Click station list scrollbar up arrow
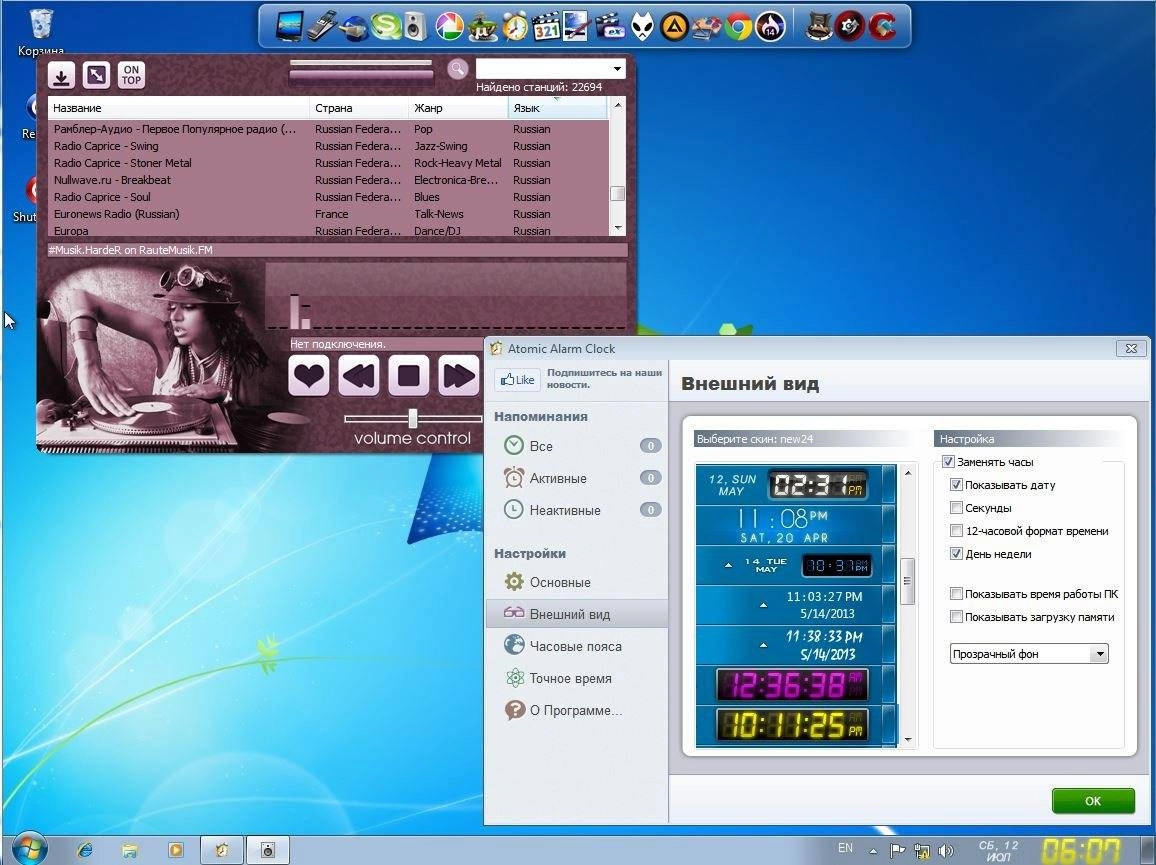Screen dimensions: 1156x865 [x=618, y=105]
